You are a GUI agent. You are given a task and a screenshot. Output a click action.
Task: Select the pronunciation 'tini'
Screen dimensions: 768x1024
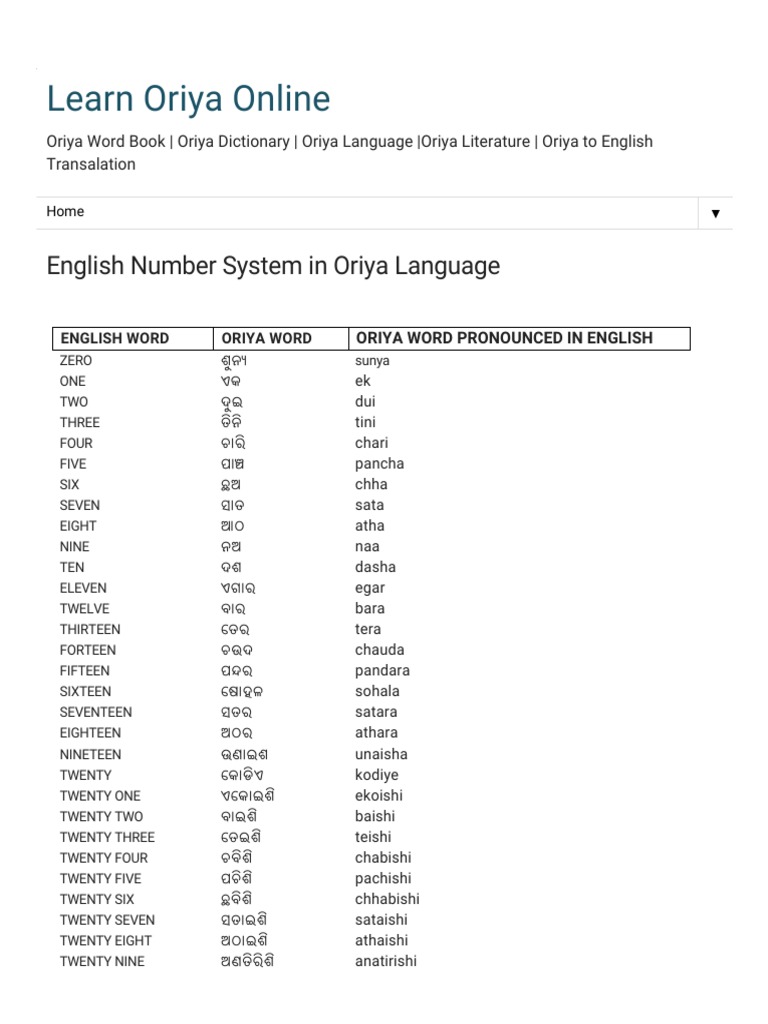365,423
